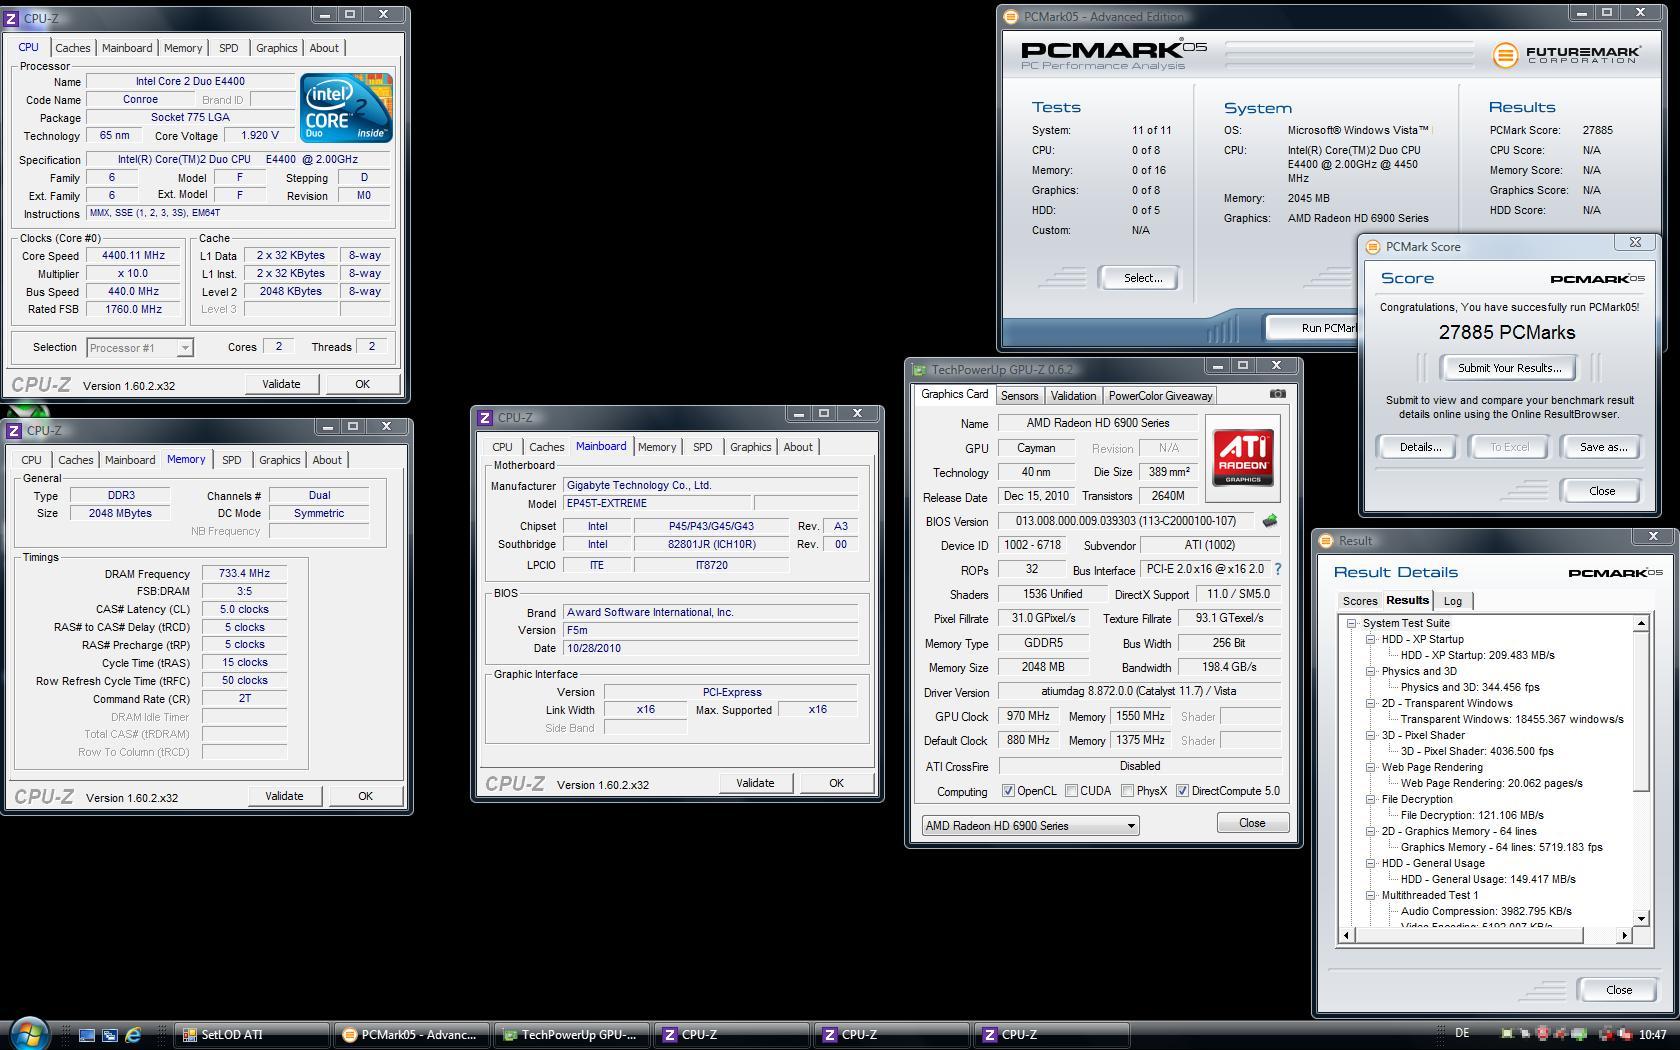
Task: Click the Intel Core 2 Duo logo
Action: click(x=346, y=107)
